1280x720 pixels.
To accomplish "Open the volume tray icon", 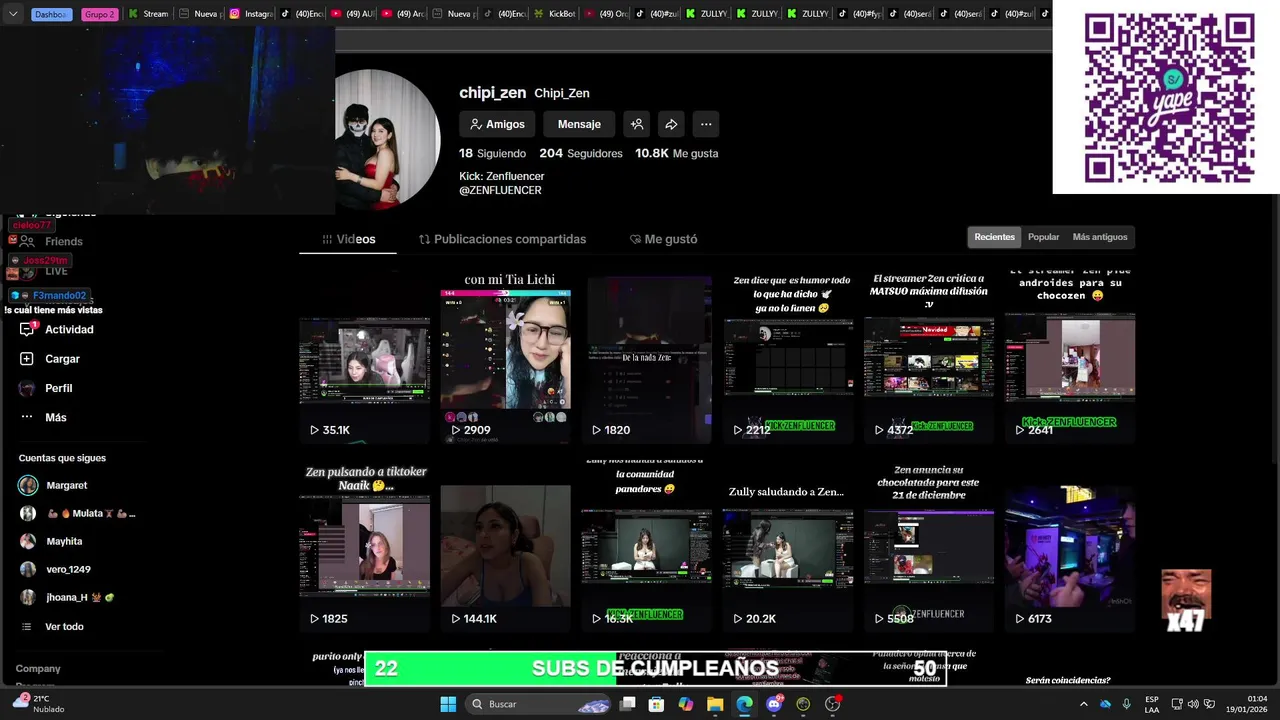I will pos(1193,704).
